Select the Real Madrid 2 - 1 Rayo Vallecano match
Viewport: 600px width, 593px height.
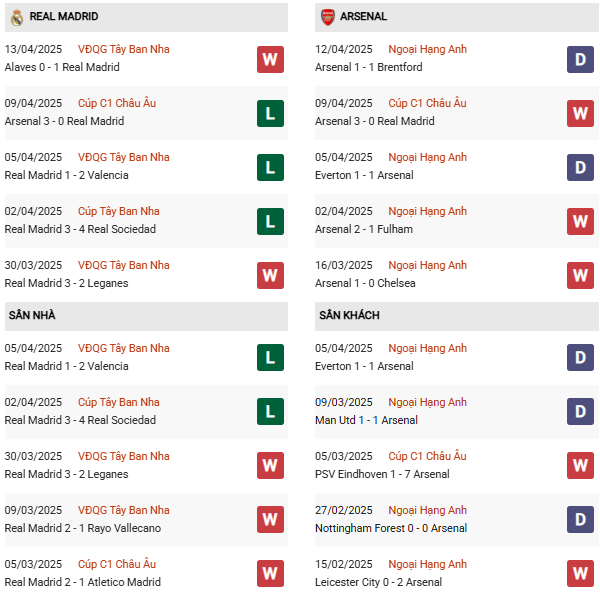(x=82, y=528)
